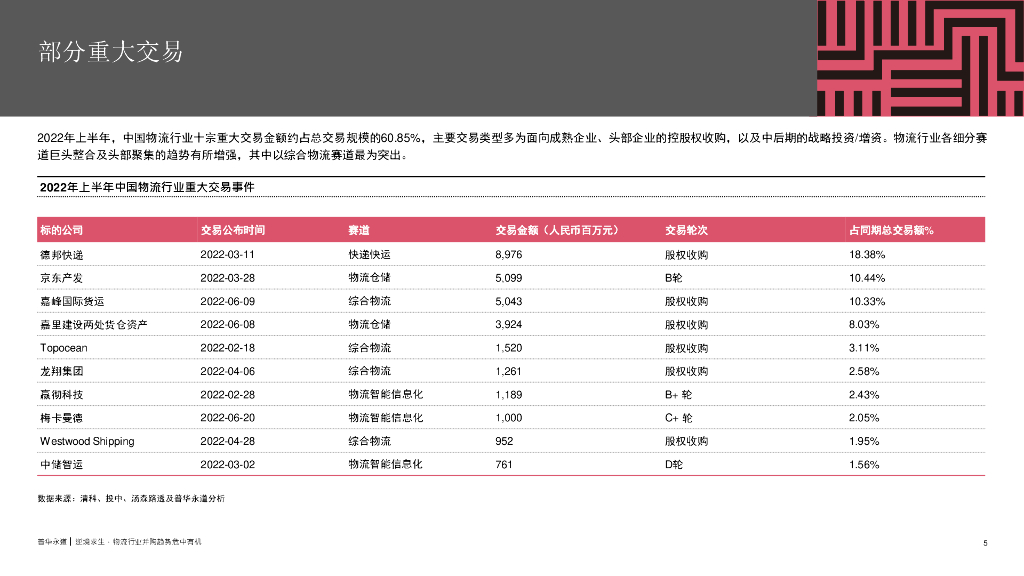
Task: Click the red maze pattern graphic
Action: point(920,58)
